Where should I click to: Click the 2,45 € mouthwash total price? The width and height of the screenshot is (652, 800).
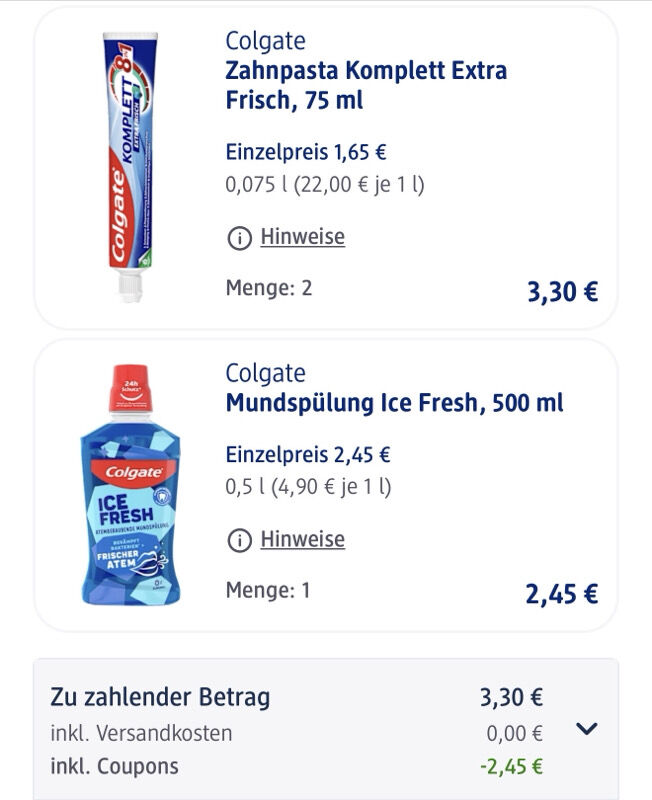point(562,593)
